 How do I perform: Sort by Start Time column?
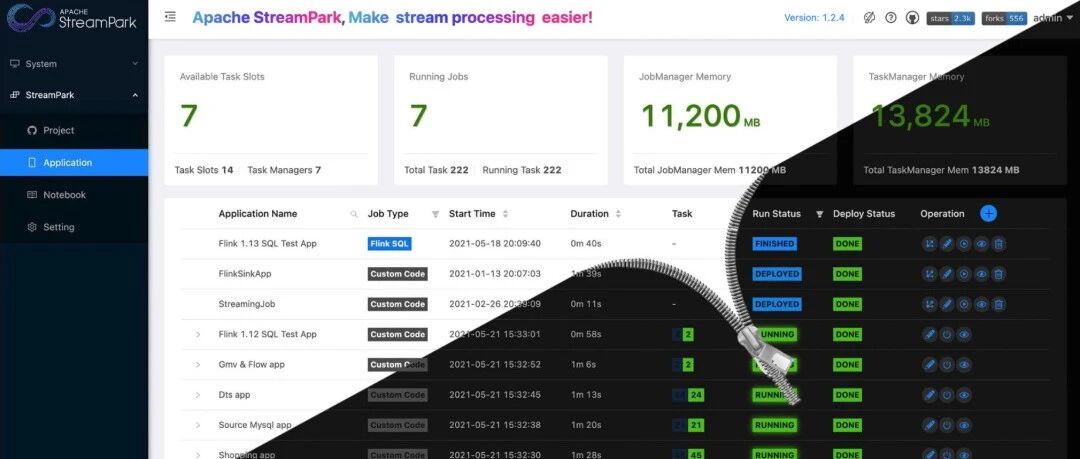pyautogui.click(x=506, y=214)
